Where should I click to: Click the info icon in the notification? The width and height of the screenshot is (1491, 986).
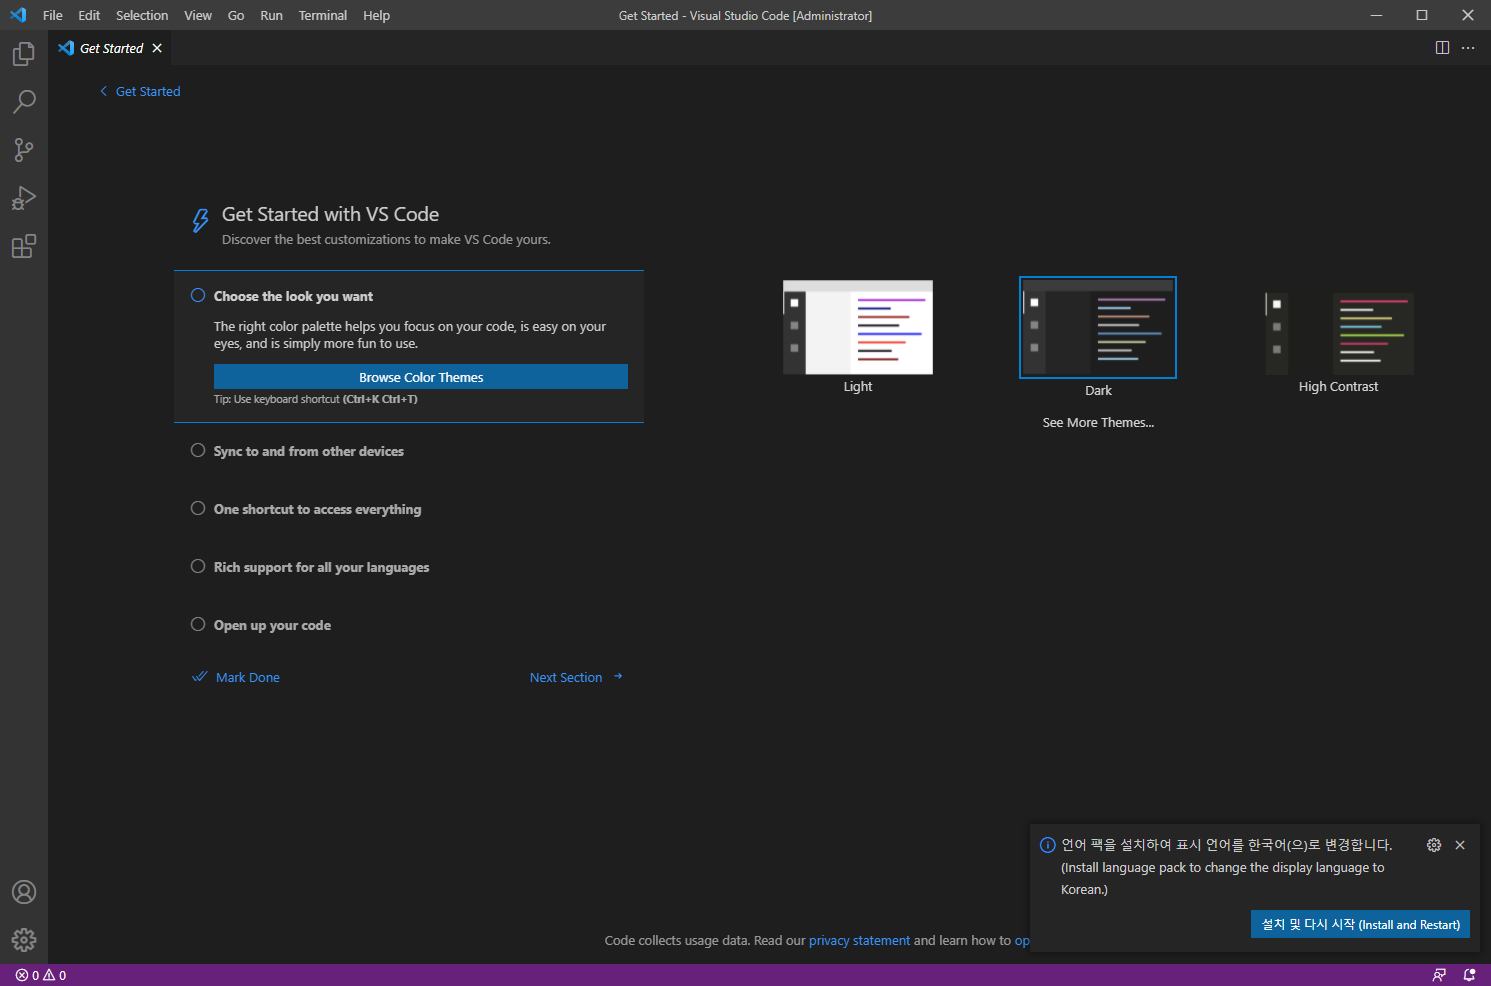(x=1048, y=845)
